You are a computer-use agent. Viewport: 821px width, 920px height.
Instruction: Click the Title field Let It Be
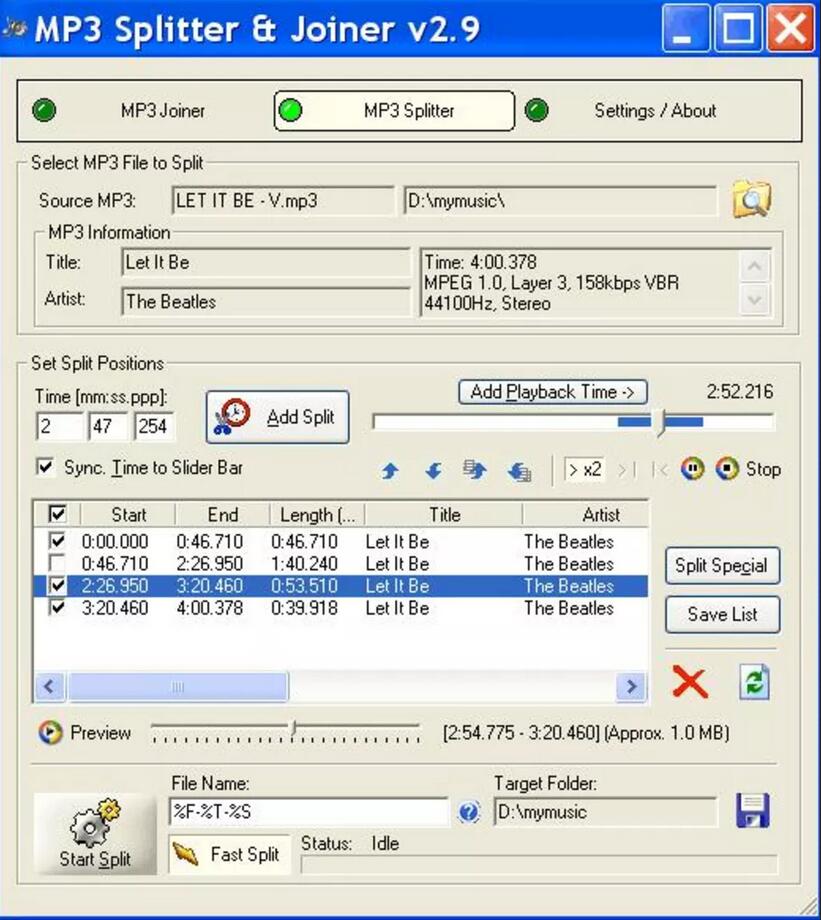[266, 262]
